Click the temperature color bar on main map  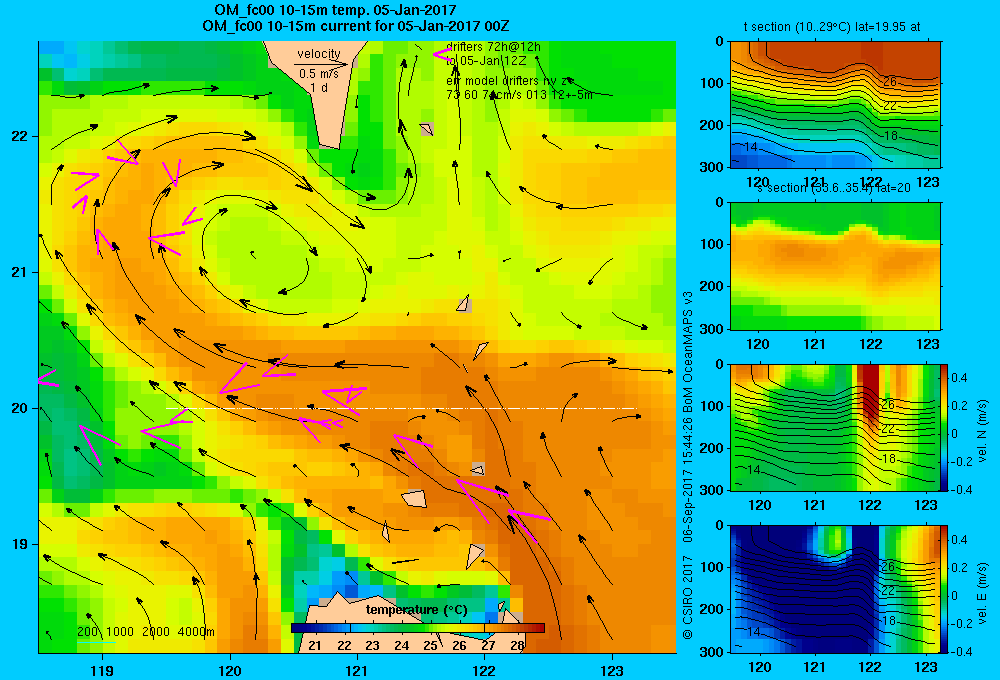418,628
